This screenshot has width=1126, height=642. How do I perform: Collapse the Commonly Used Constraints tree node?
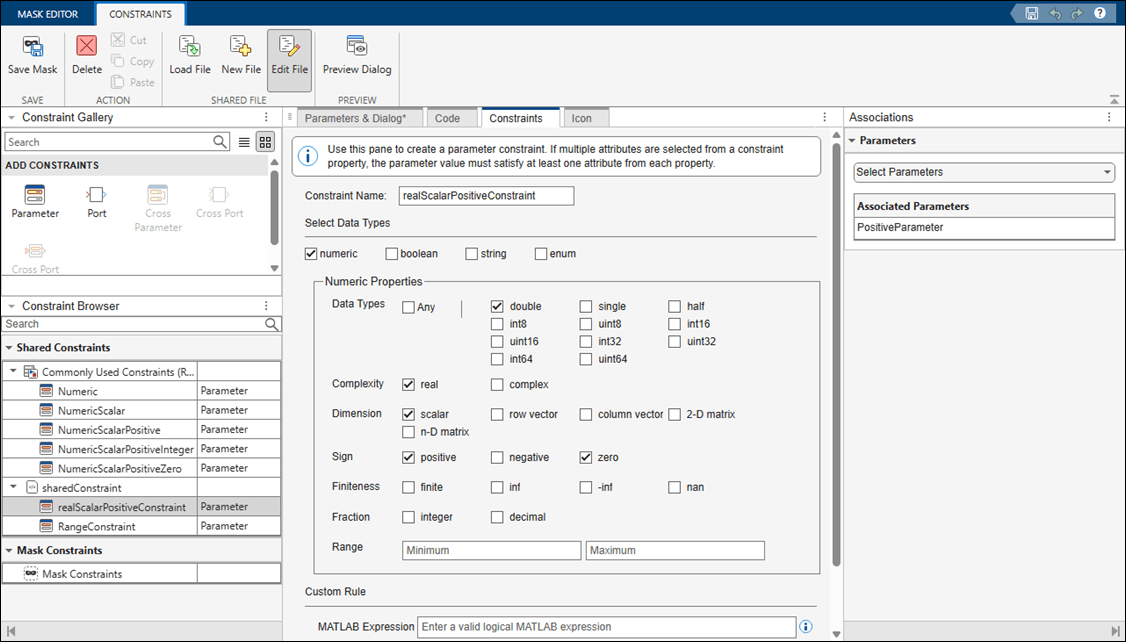coord(14,371)
